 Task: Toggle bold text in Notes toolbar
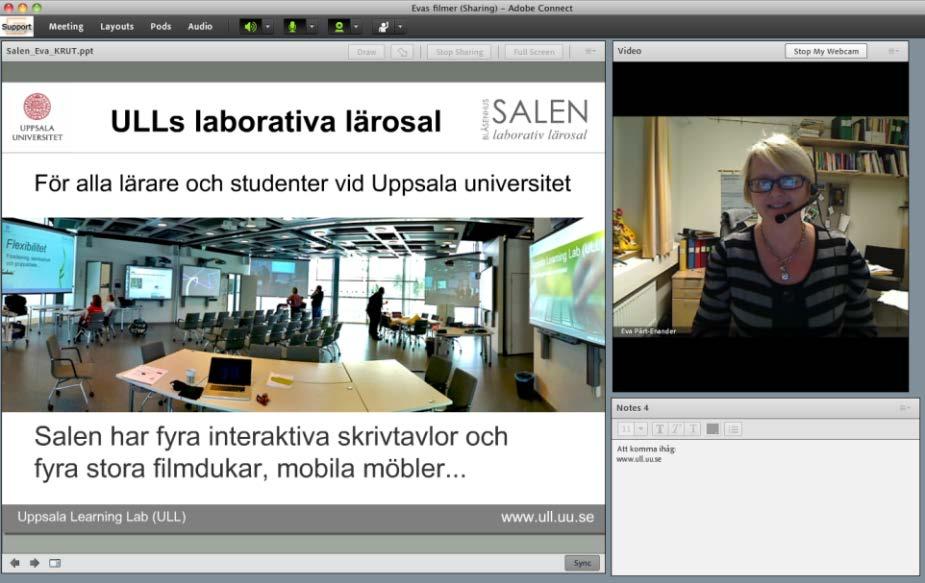click(660, 429)
